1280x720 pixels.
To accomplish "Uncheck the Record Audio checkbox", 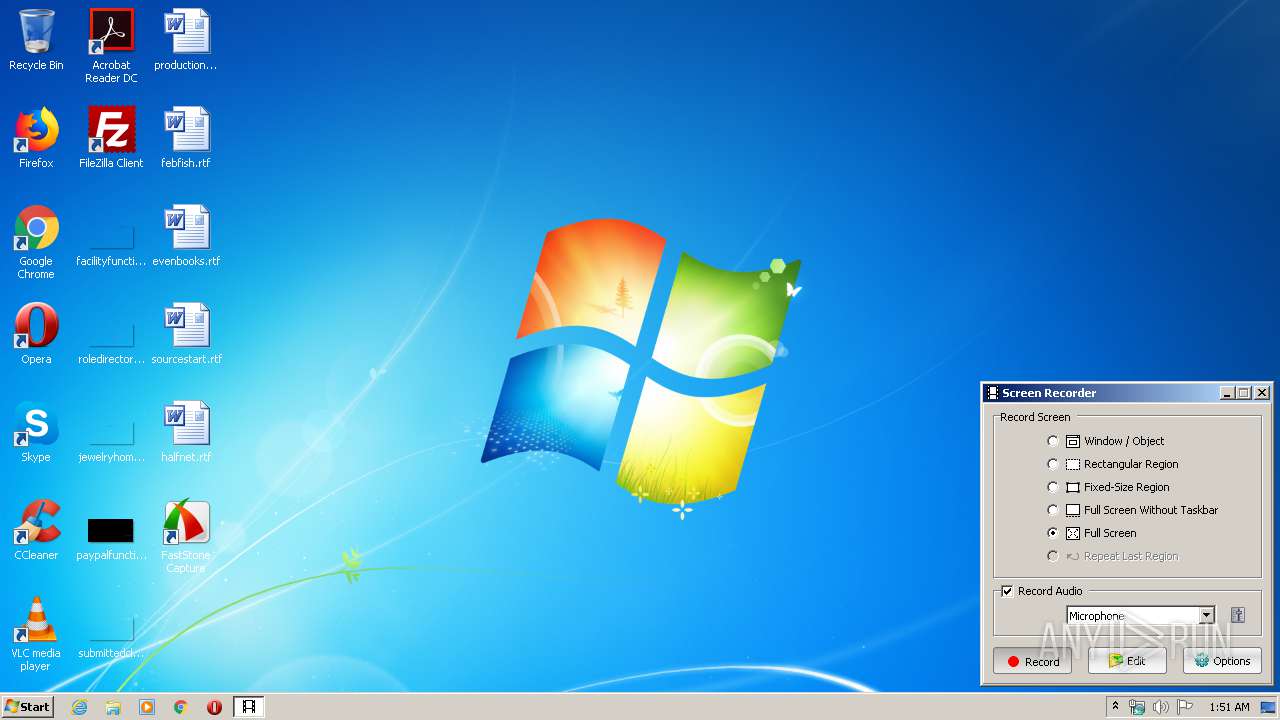I will (1007, 591).
